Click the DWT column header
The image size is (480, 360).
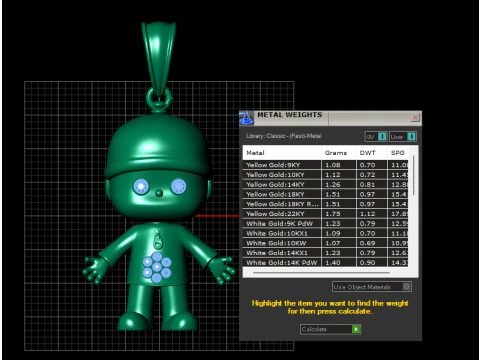pyautogui.click(x=371, y=153)
